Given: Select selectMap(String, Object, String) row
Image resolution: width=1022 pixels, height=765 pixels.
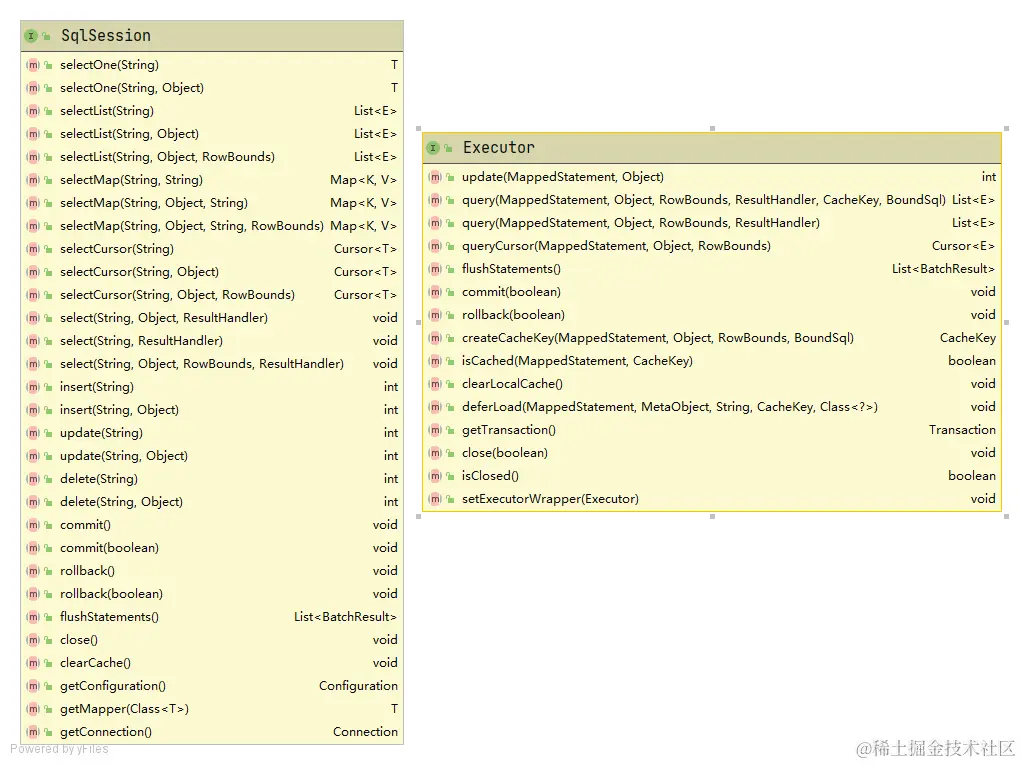Looking at the screenshot, I should tap(212, 203).
